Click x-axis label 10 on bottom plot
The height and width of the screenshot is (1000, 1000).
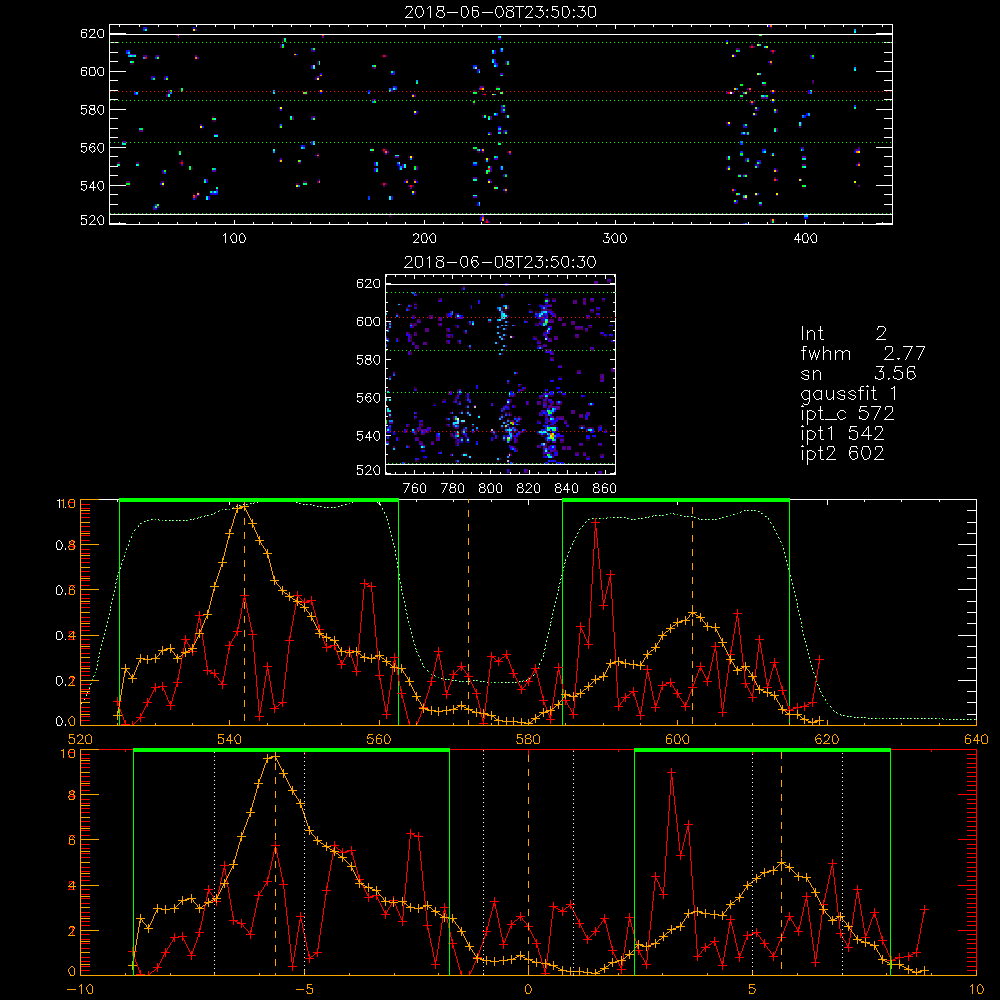click(x=976, y=990)
